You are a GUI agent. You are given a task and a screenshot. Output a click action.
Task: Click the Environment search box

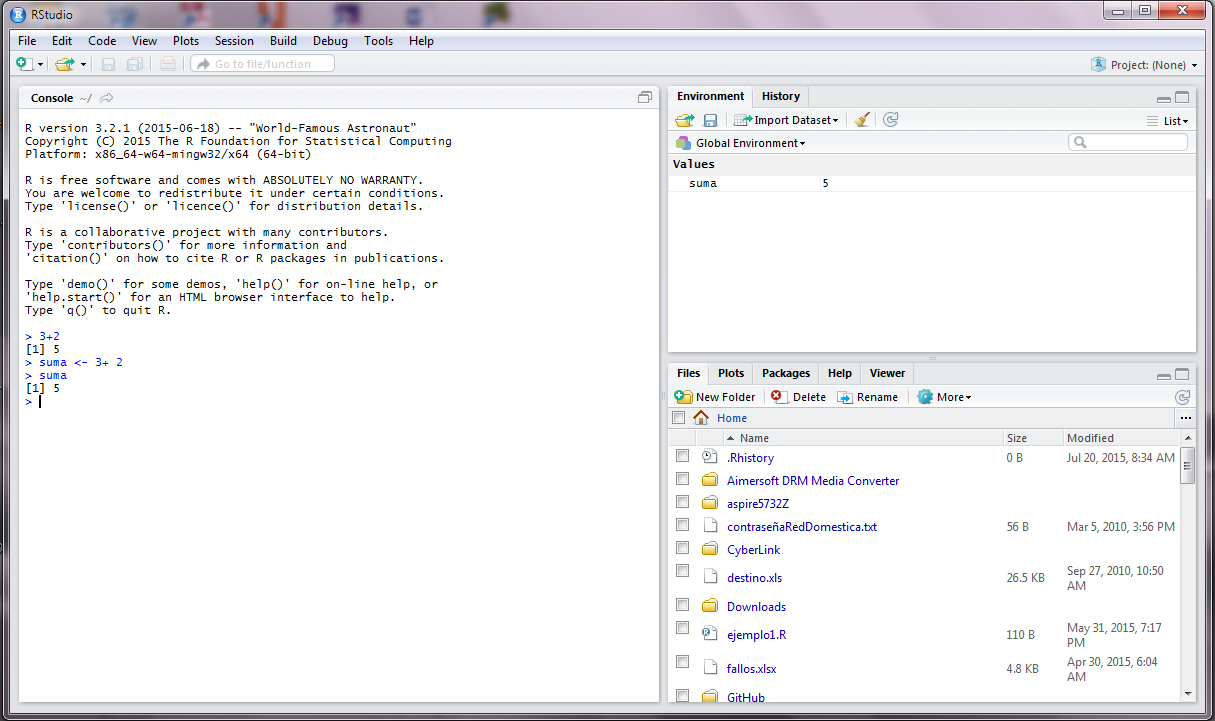tap(1128, 143)
